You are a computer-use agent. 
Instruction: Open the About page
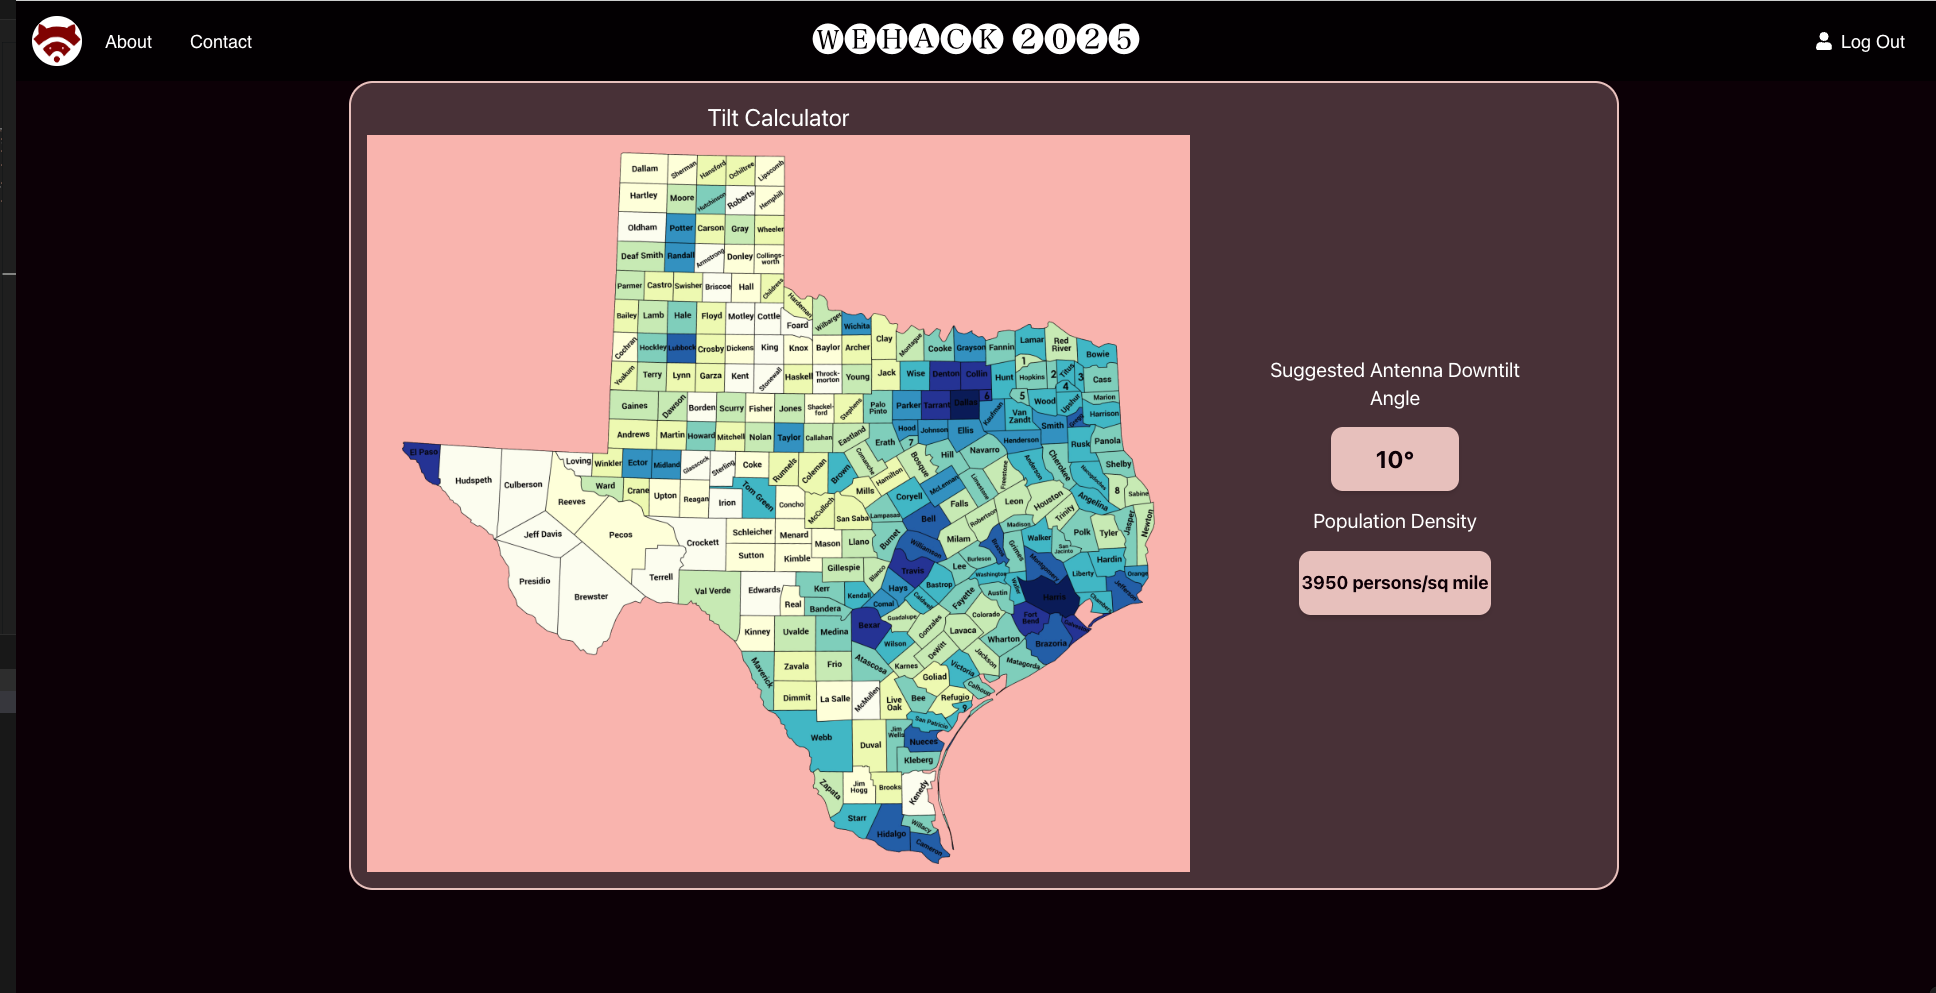click(x=128, y=42)
